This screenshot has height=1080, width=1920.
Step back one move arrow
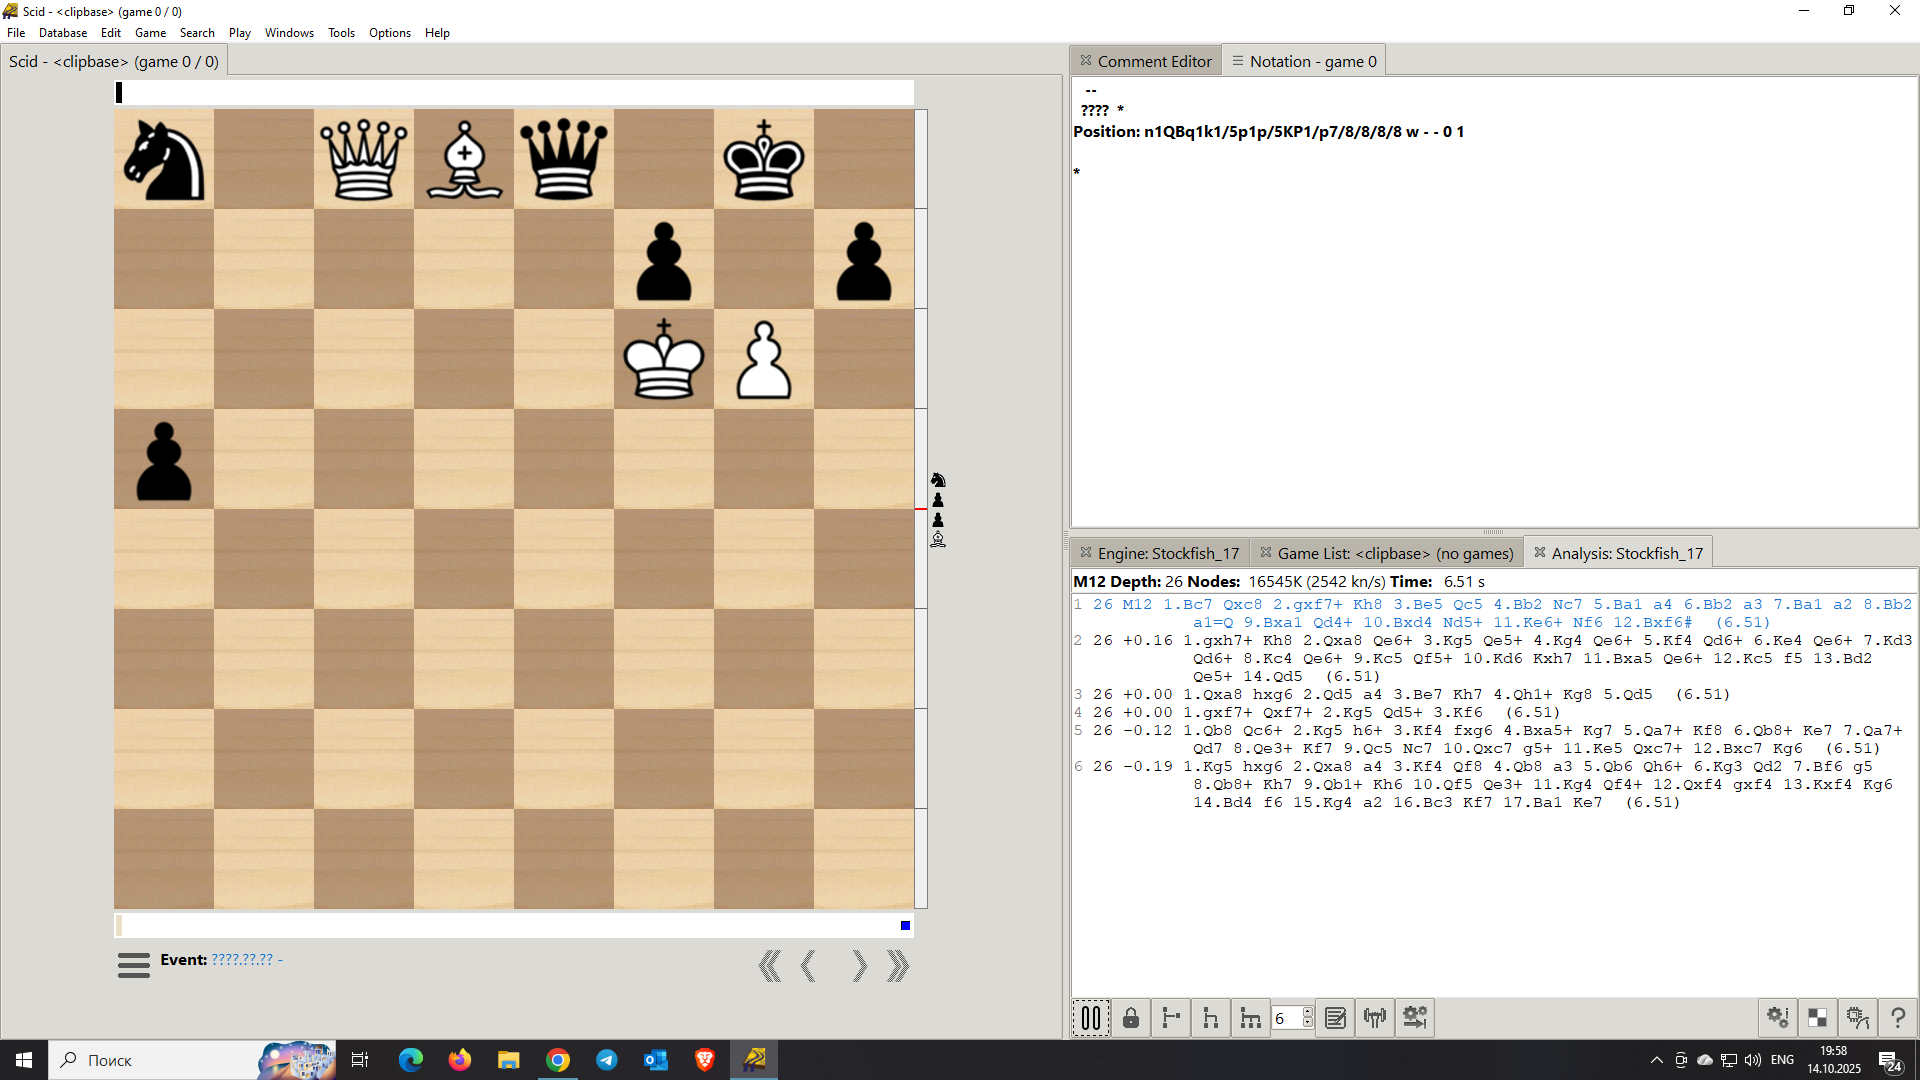(x=809, y=966)
